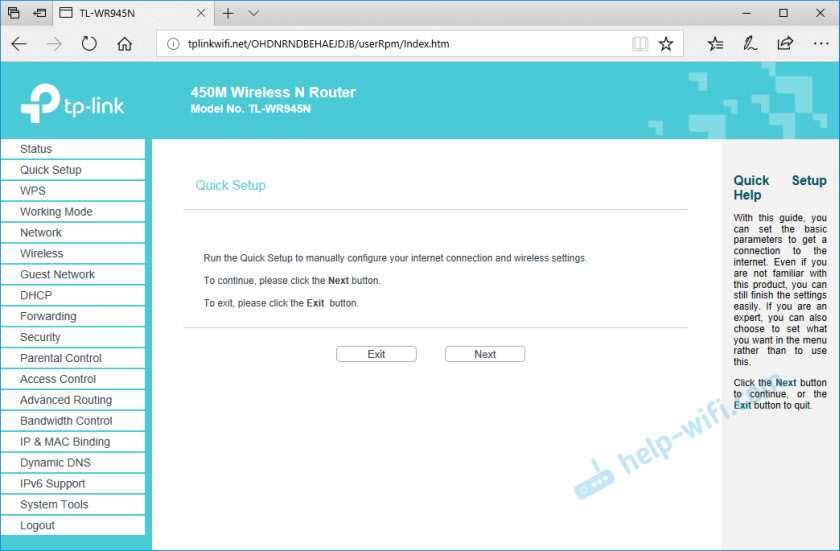Click the Quick Setup page heading

click(x=230, y=185)
